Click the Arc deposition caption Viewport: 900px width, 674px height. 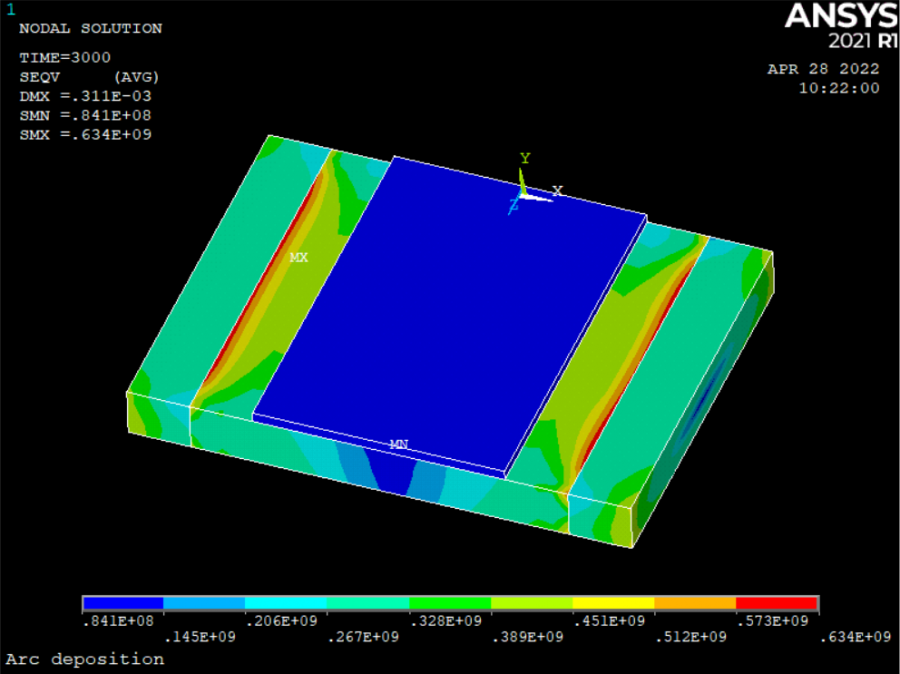tap(85, 659)
